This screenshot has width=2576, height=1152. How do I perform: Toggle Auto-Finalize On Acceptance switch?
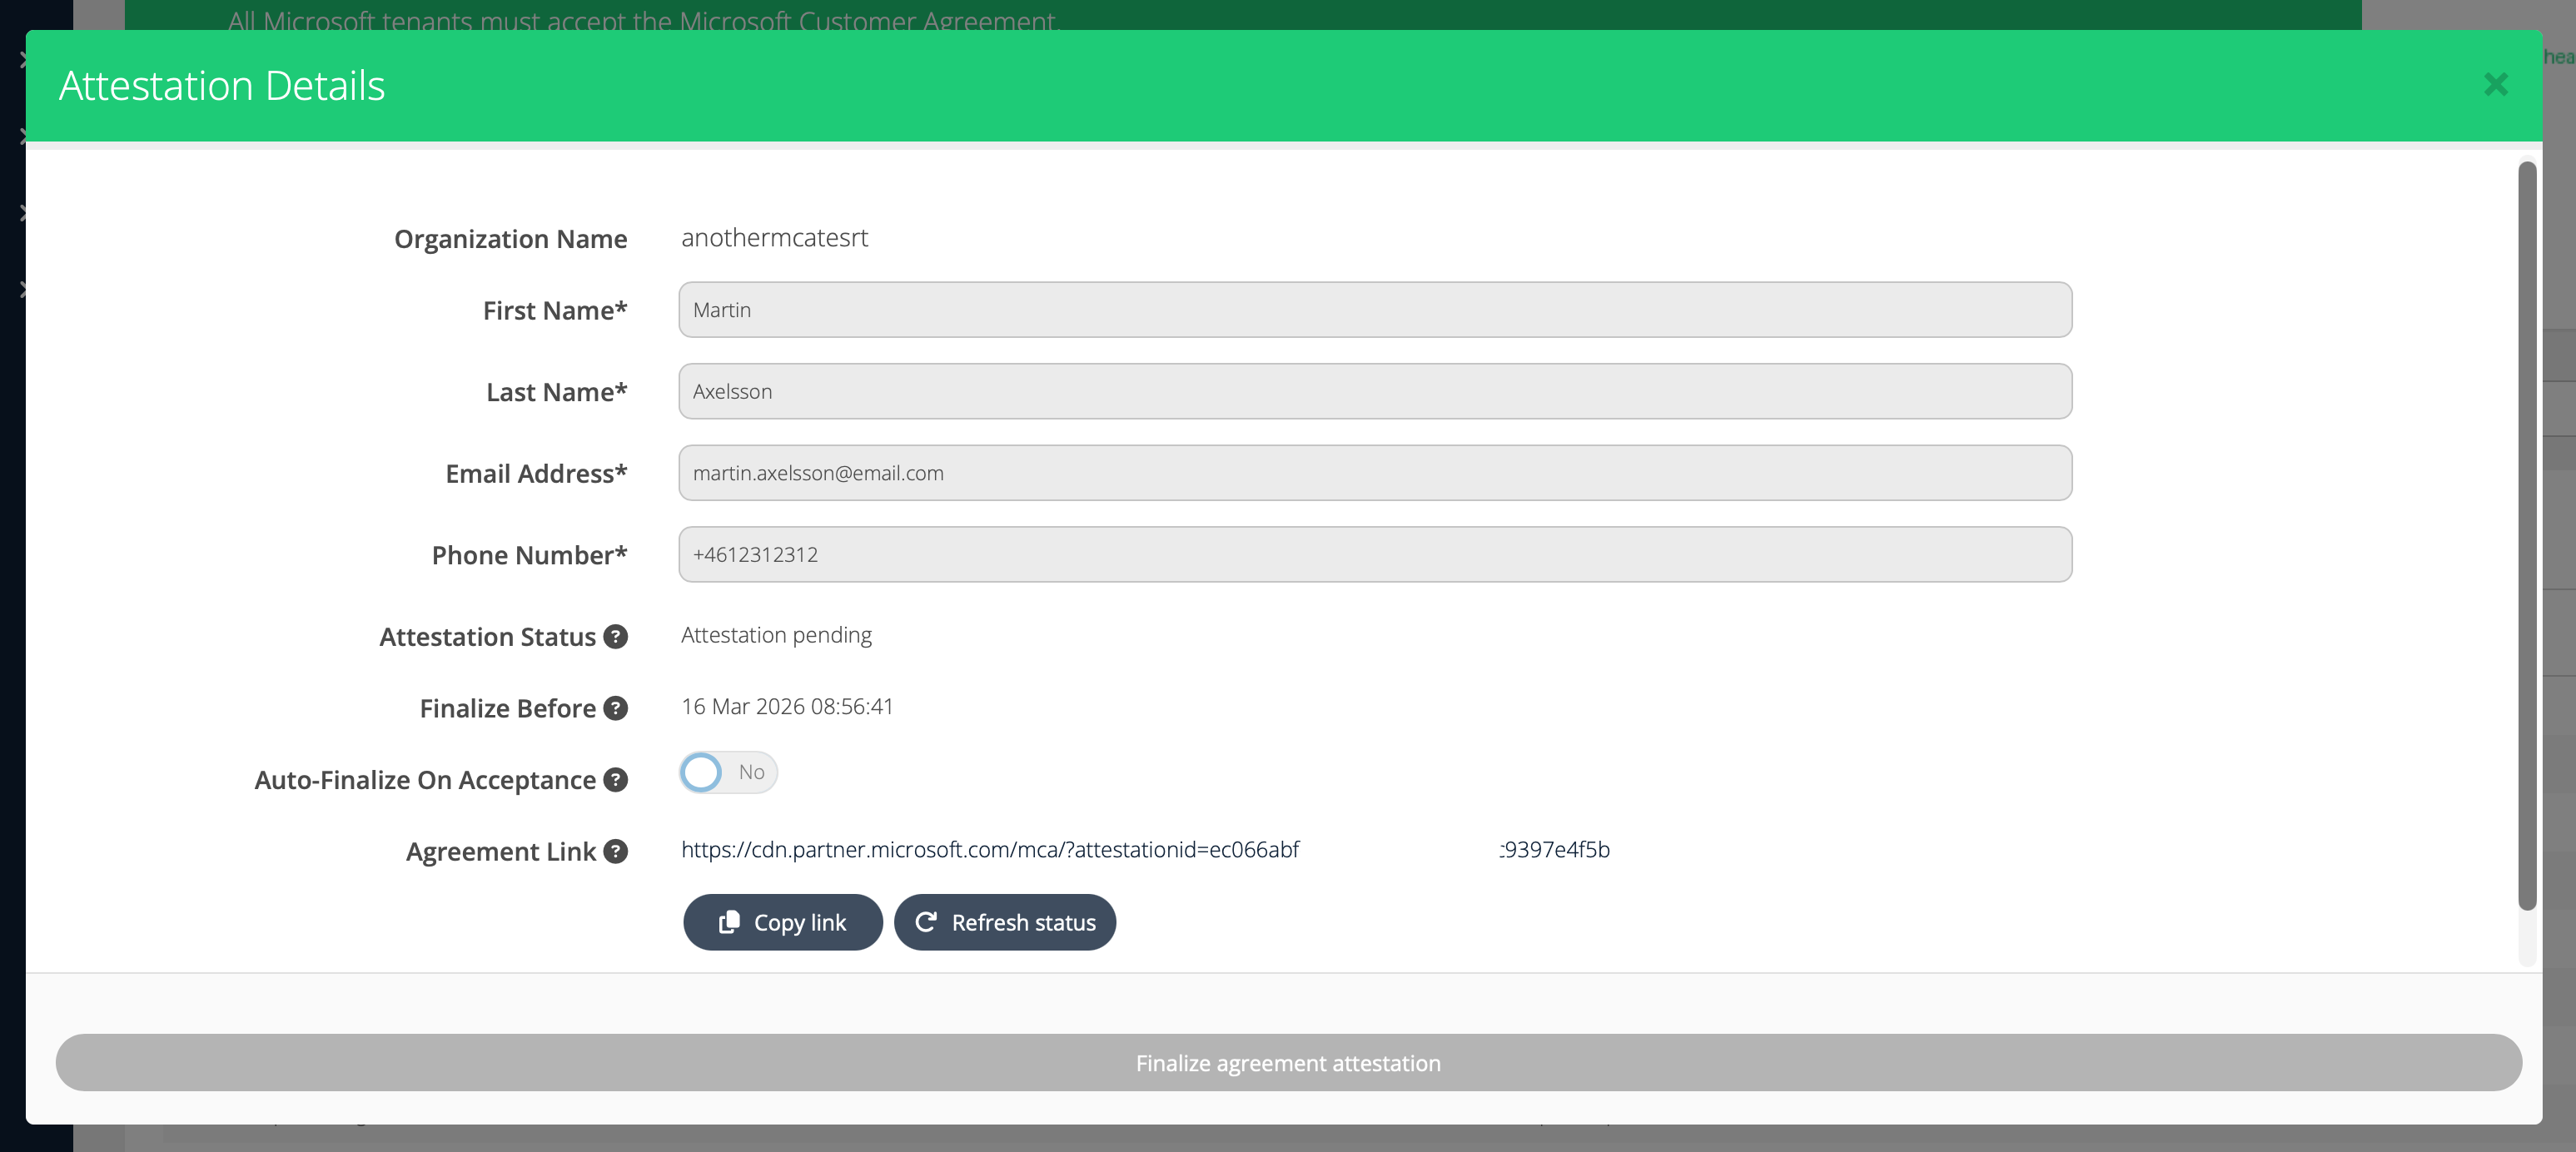pyautogui.click(x=728, y=772)
